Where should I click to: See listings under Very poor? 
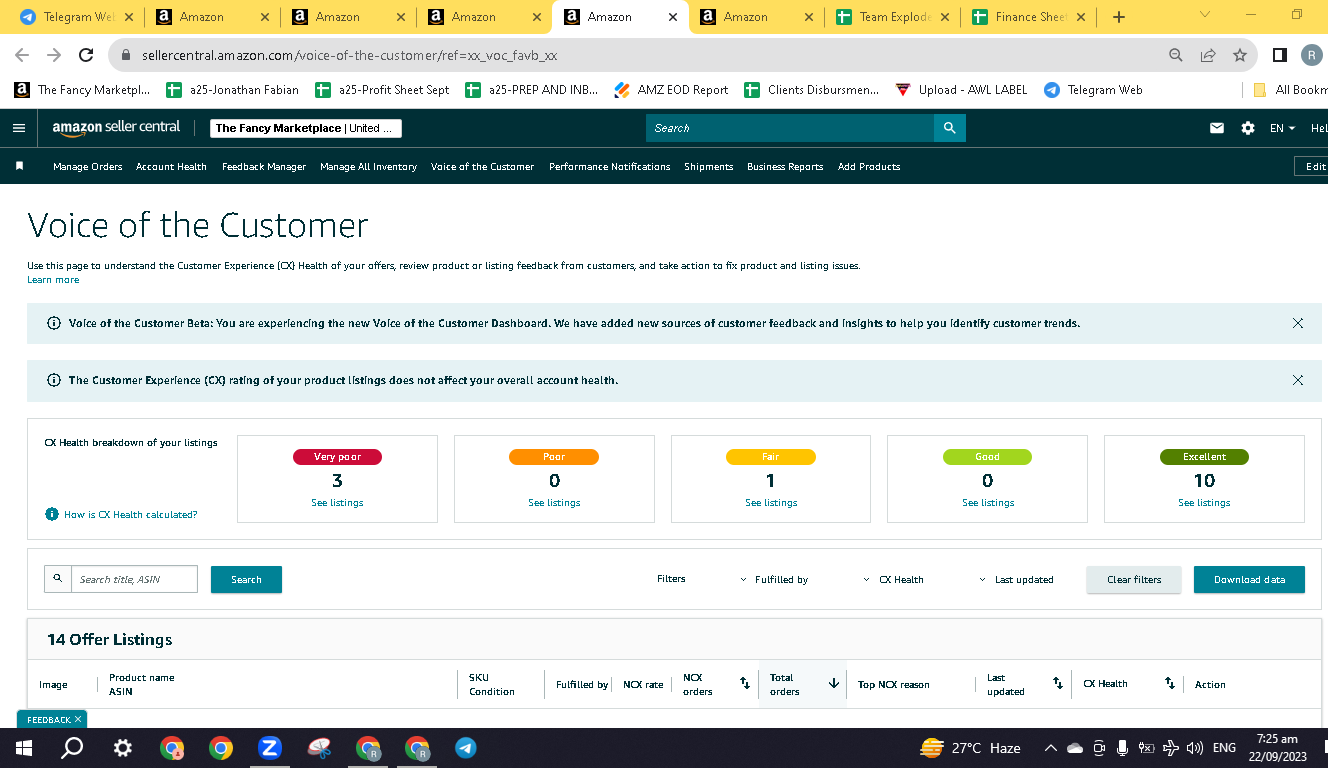pyautogui.click(x=337, y=502)
